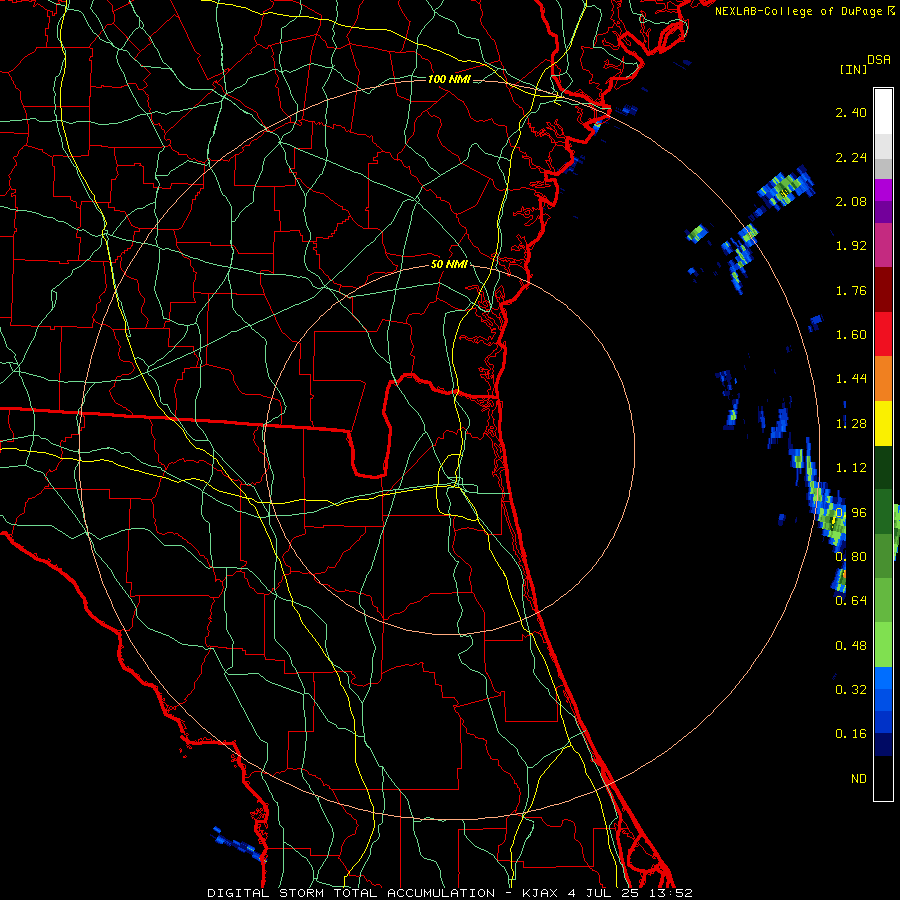Select the bright red swatch in color scale
The width and height of the screenshot is (900, 900).
click(x=883, y=334)
